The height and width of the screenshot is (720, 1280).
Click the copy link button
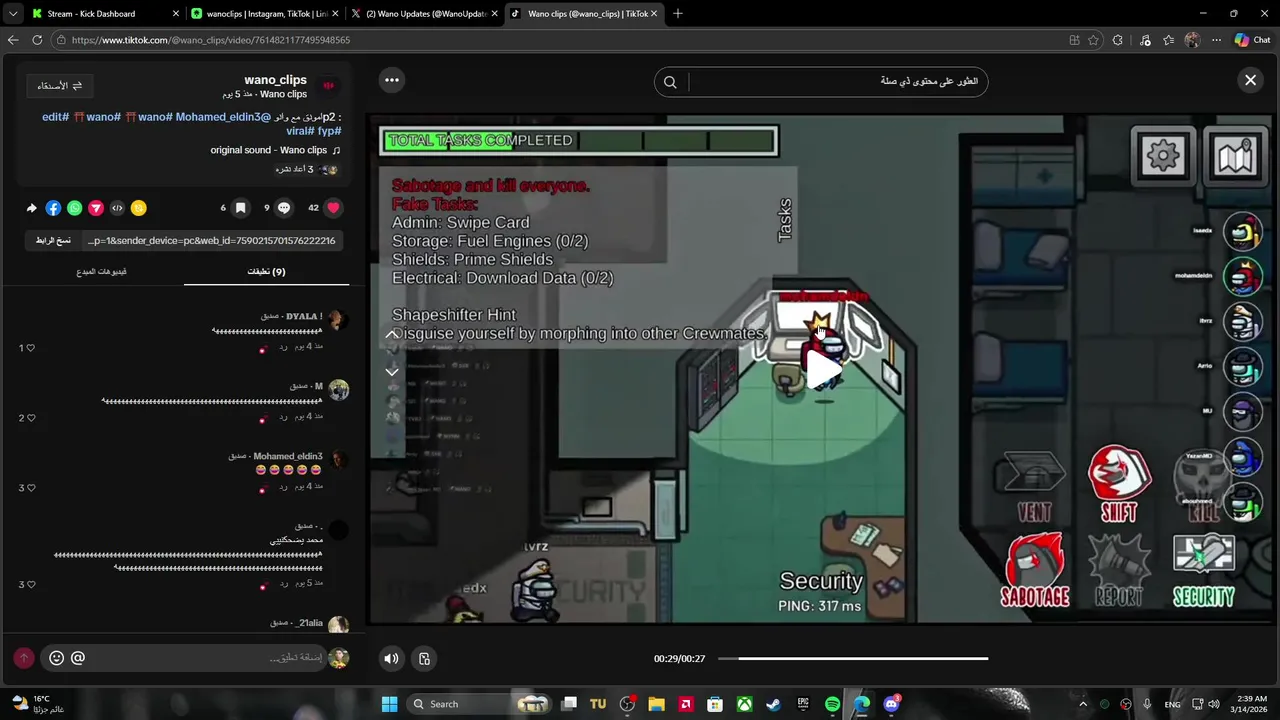53,240
